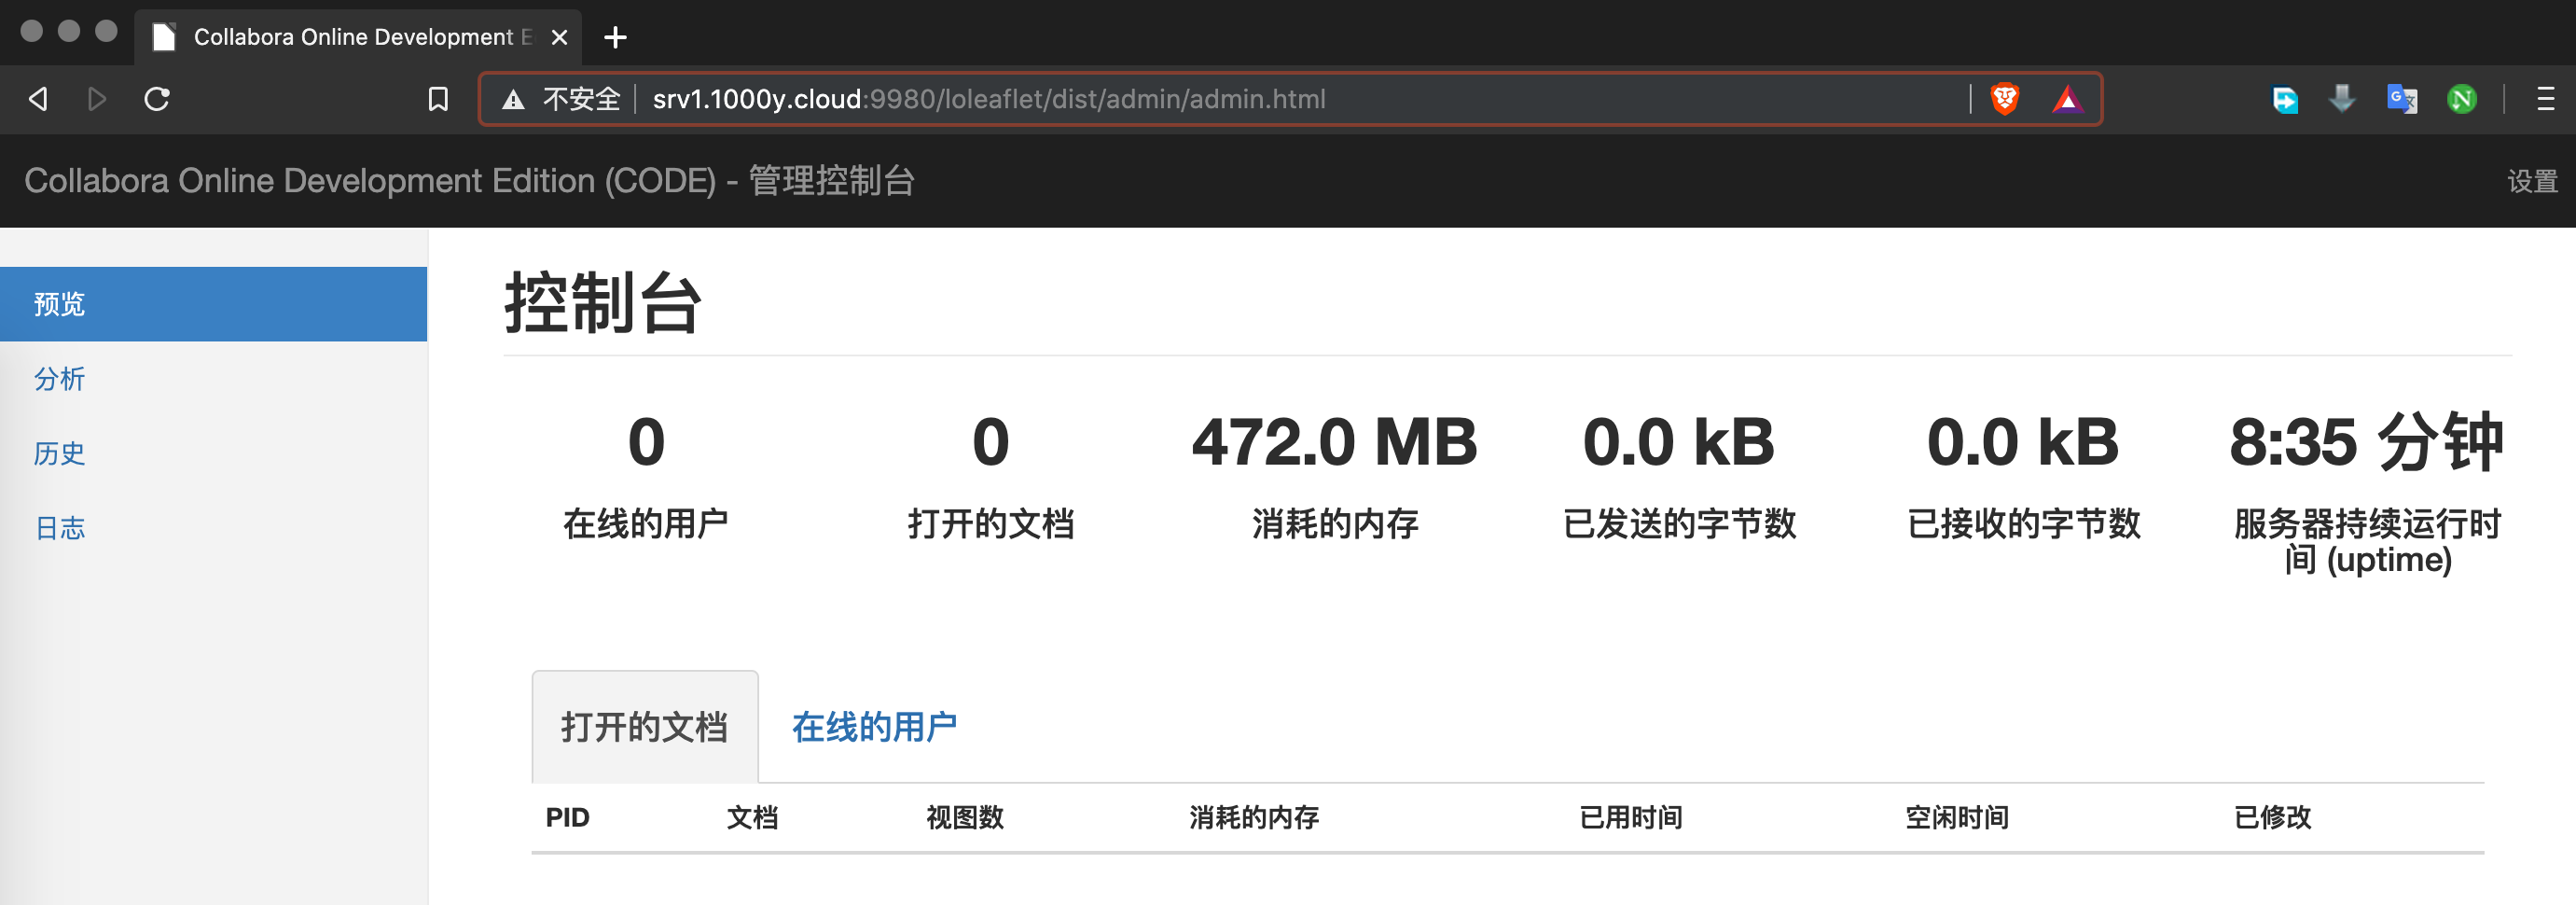Click the 8:35 分钟 uptime value

pos(2367,442)
